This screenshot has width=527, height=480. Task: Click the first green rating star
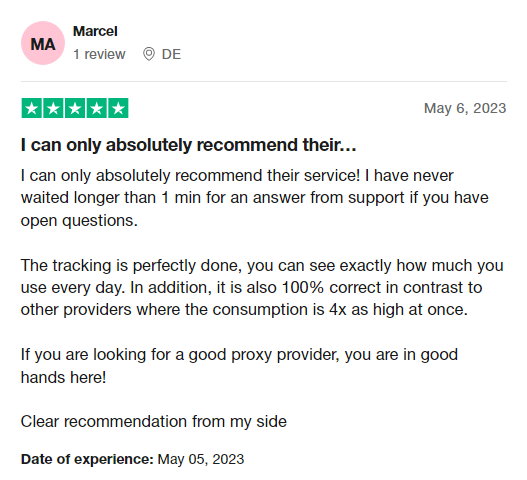click(32, 108)
